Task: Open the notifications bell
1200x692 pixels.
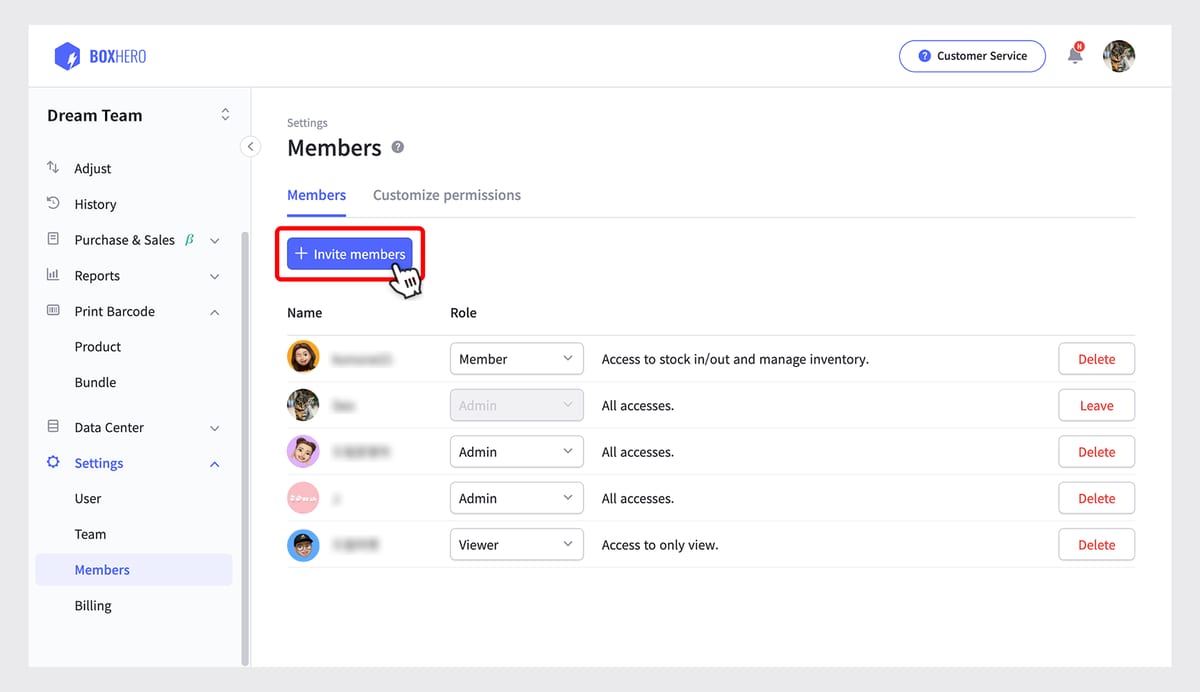Action: pos(1075,56)
